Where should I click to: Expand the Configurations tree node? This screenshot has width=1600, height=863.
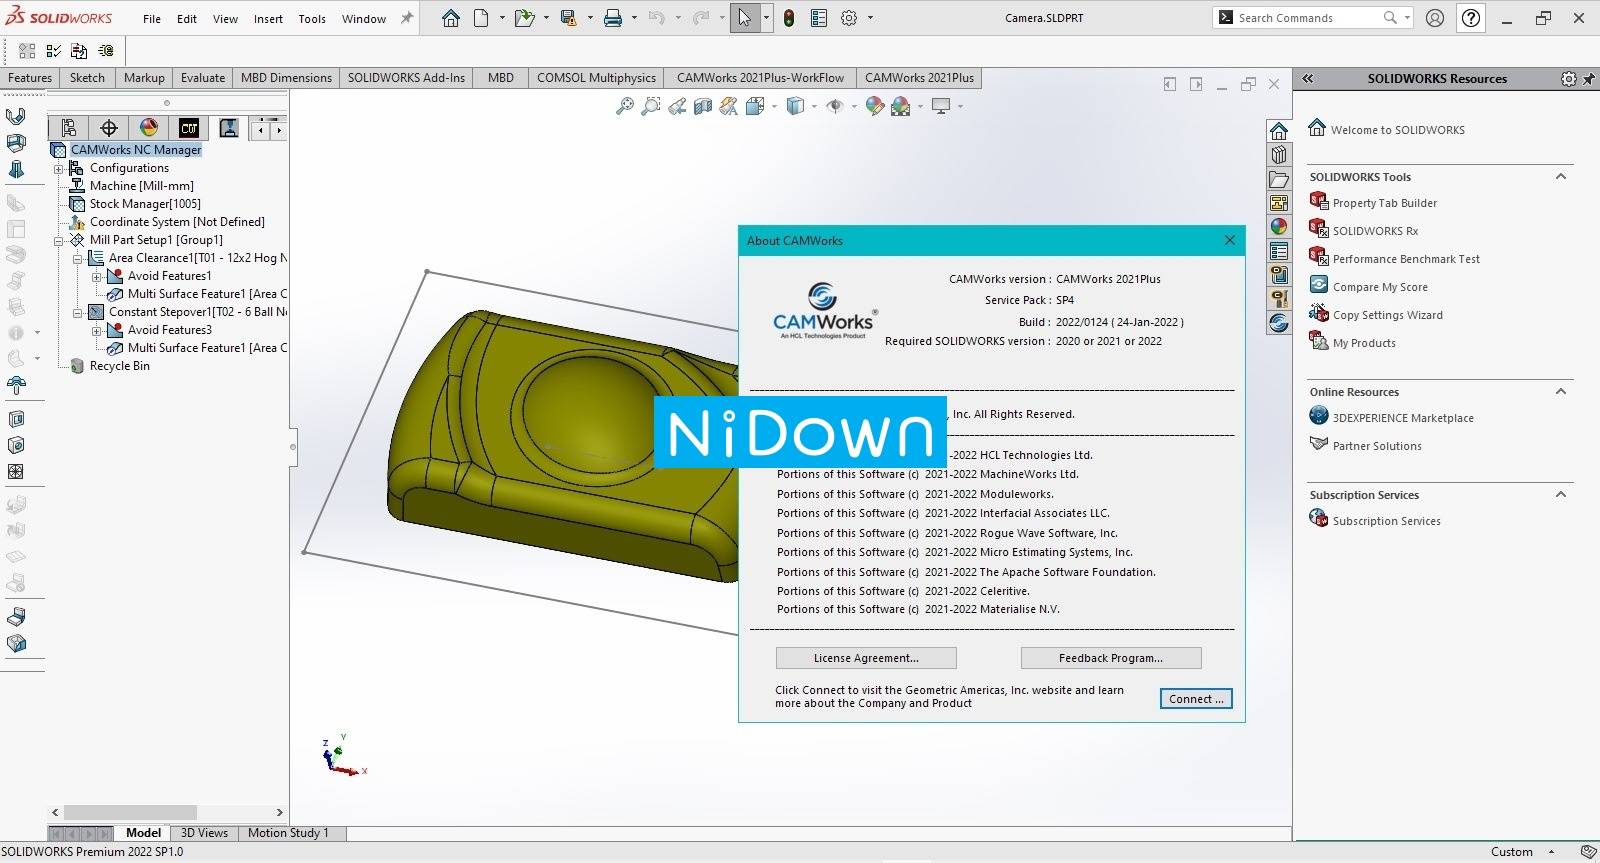59,168
